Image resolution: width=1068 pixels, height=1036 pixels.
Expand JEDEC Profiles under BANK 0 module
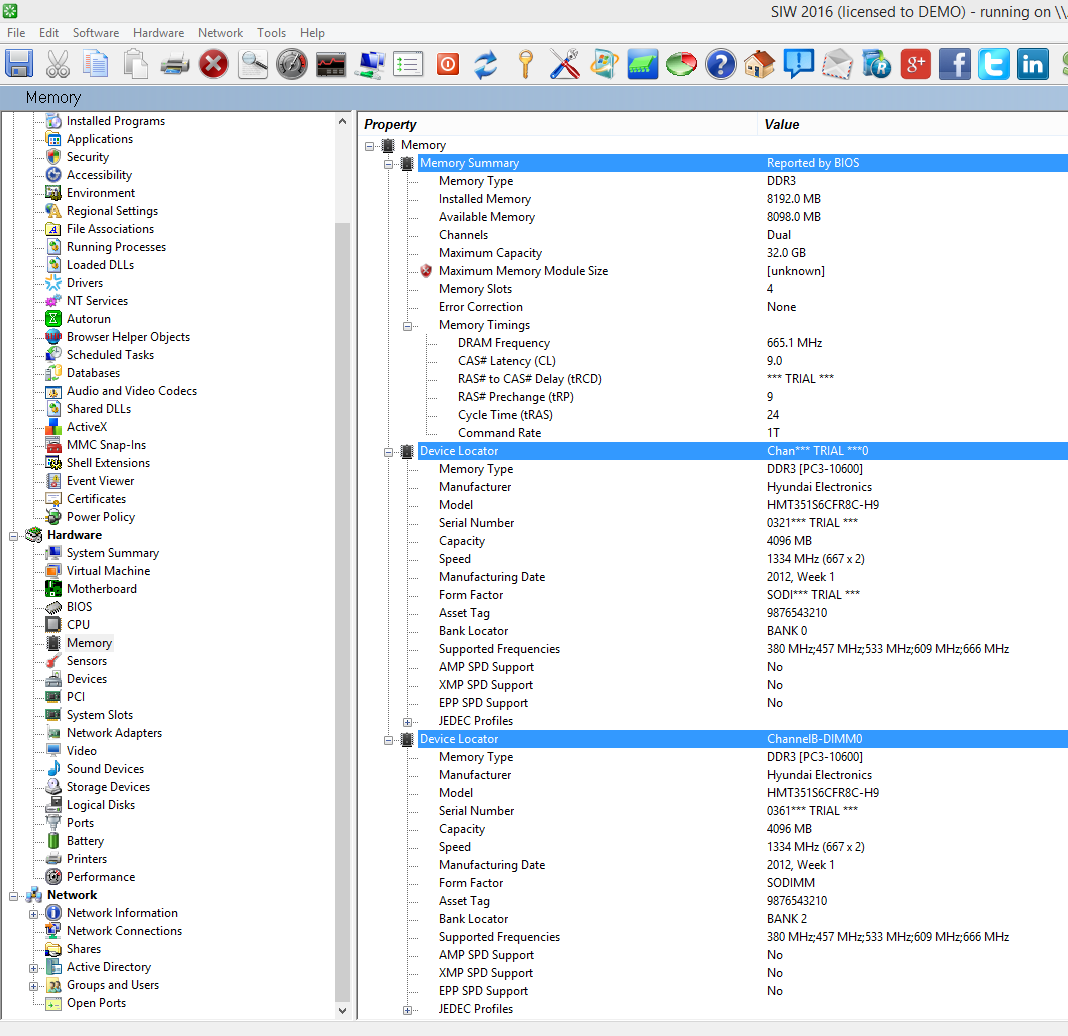[x=407, y=722]
